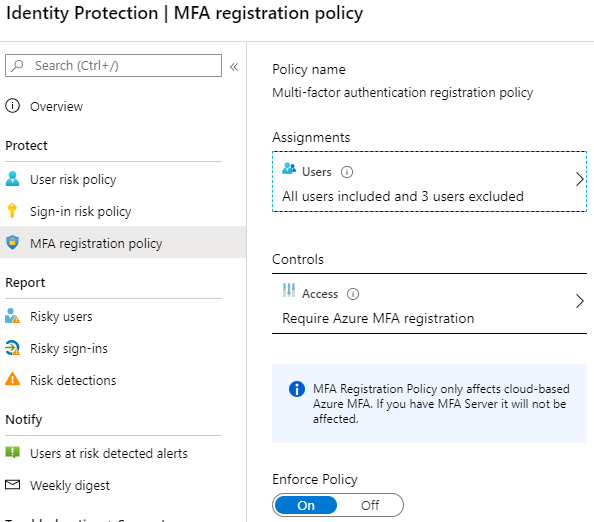Click the MFA Registration Policy notice text
Screen dimensions: 594x522
[x=441, y=404]
